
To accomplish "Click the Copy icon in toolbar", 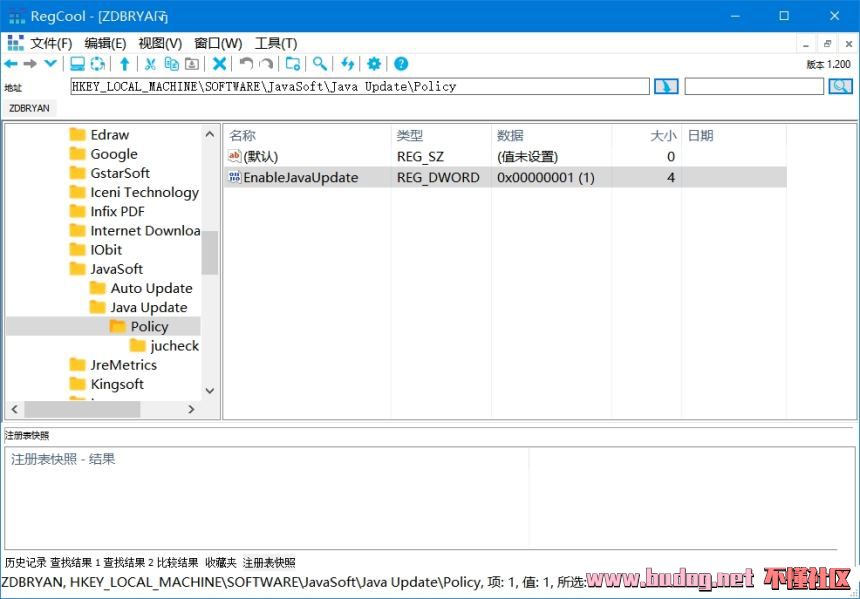I will 171,64.
